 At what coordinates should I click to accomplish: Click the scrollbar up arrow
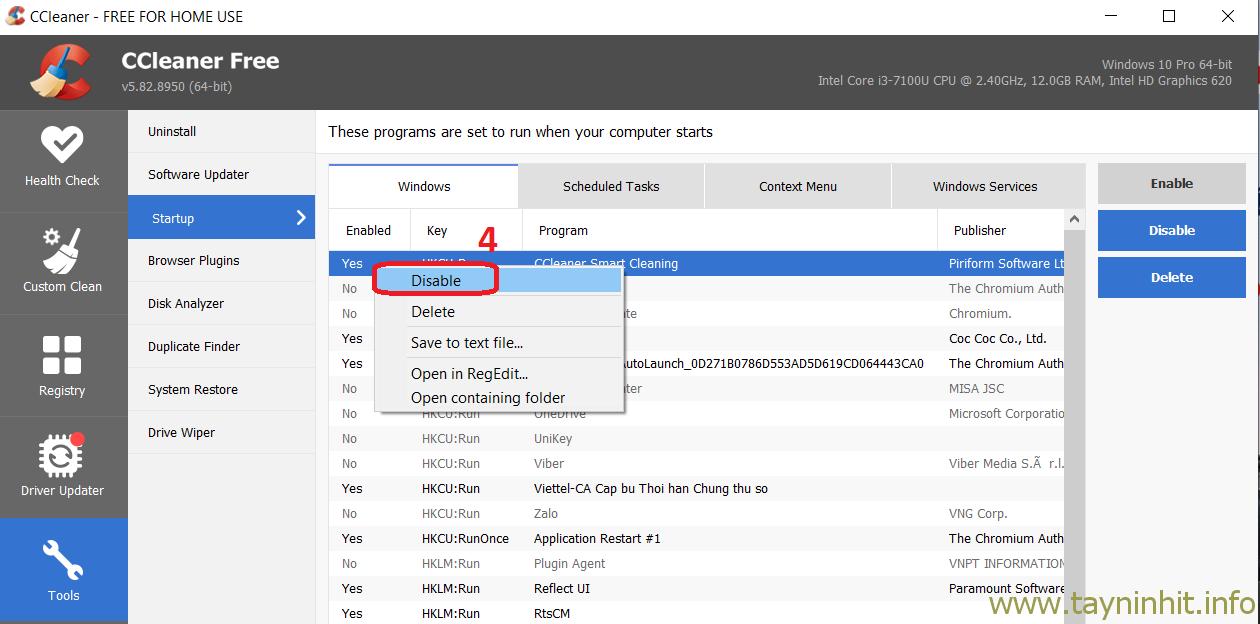click(1074, 220)
